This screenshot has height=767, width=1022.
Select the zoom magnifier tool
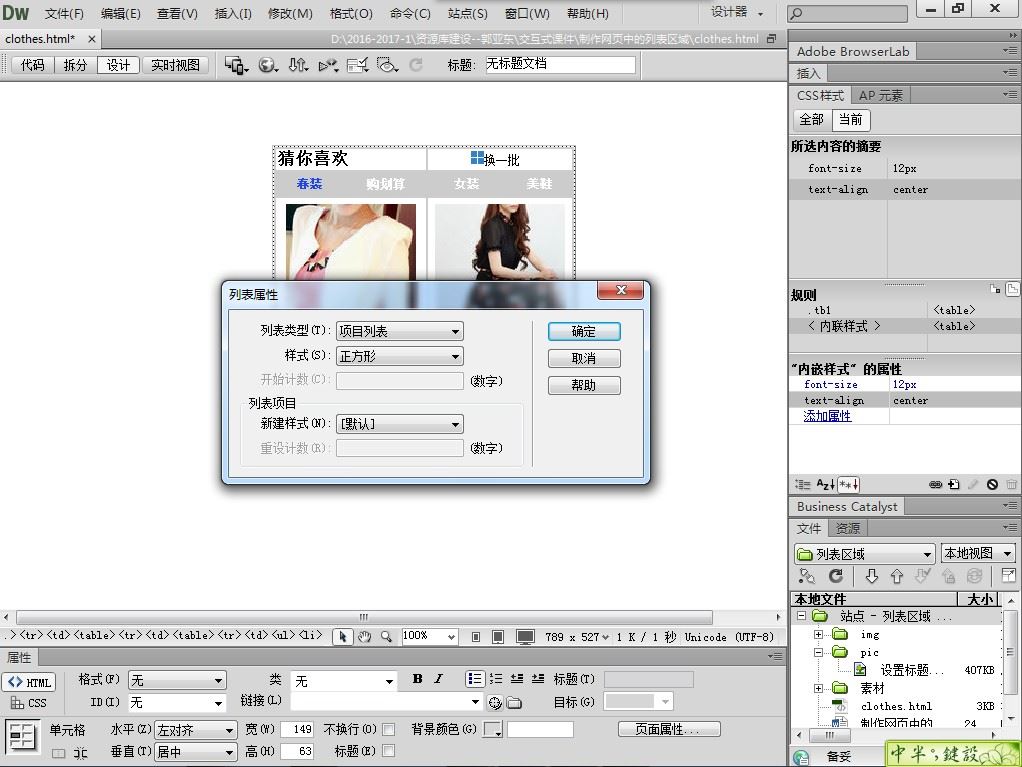(x=387, y=637)
